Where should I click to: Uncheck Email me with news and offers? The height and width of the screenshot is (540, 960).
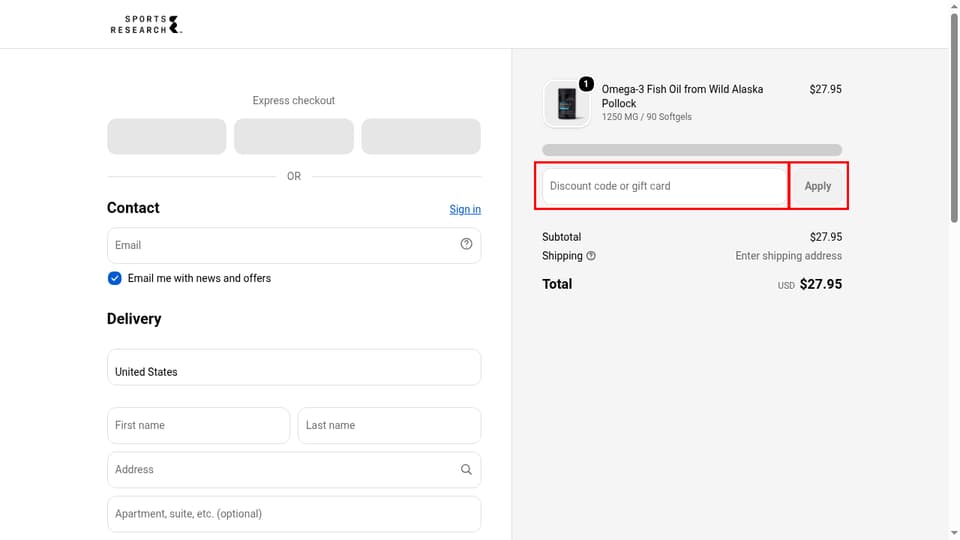114,279
